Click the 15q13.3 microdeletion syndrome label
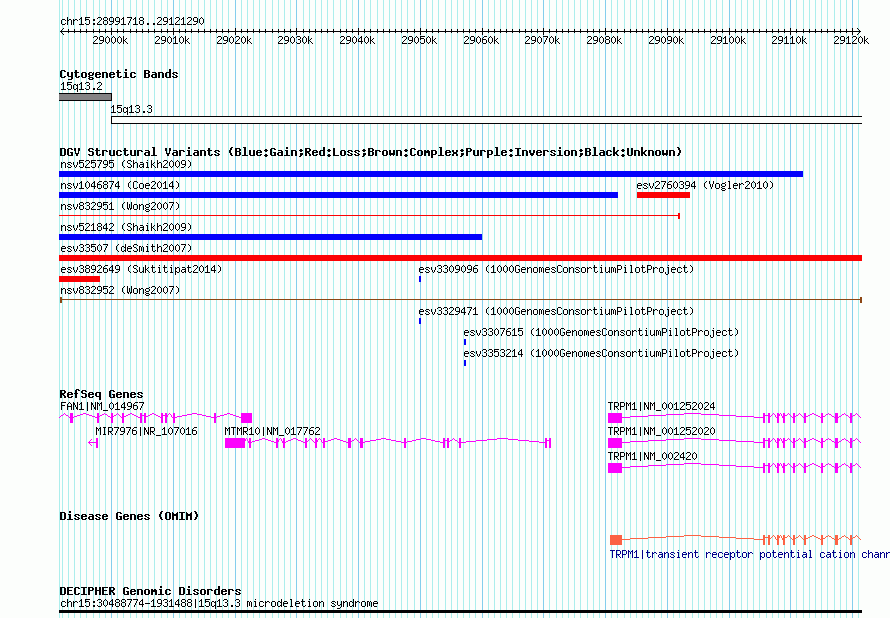Screen dimensions: 890x618 point(219,603)
